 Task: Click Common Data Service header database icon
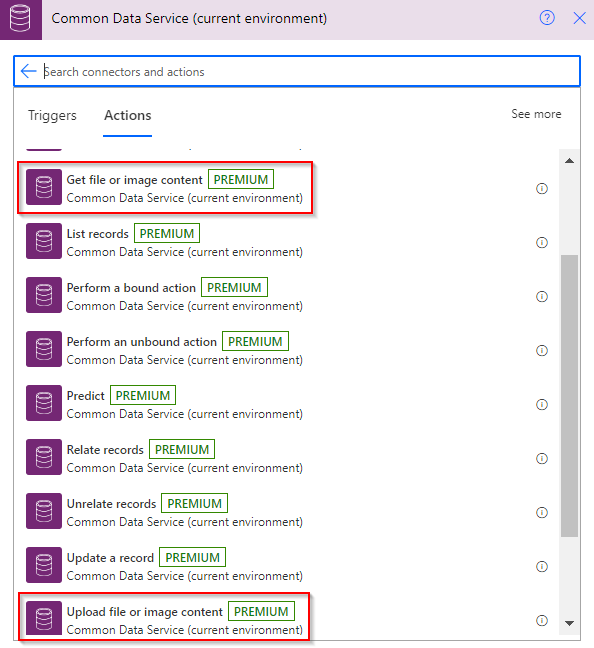pos(20,19)
